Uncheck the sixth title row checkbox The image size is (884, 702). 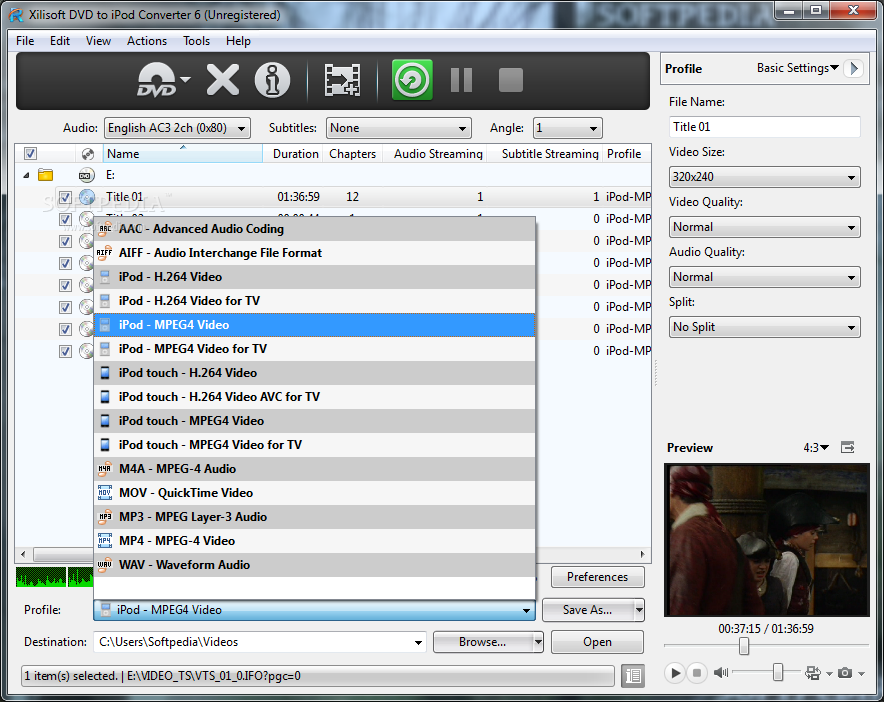pyautogui.click(x=65, y=307)
